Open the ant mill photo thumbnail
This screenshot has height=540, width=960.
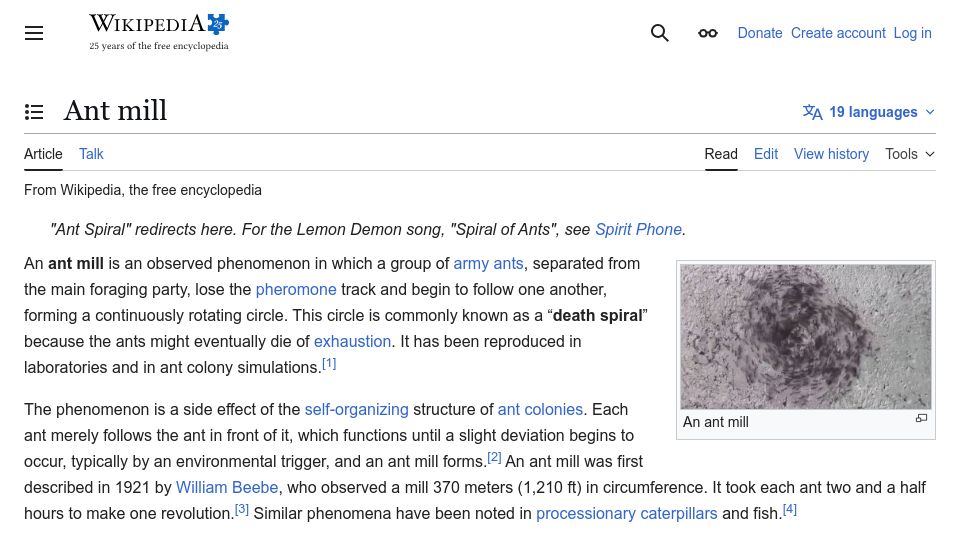pos(806,337)
